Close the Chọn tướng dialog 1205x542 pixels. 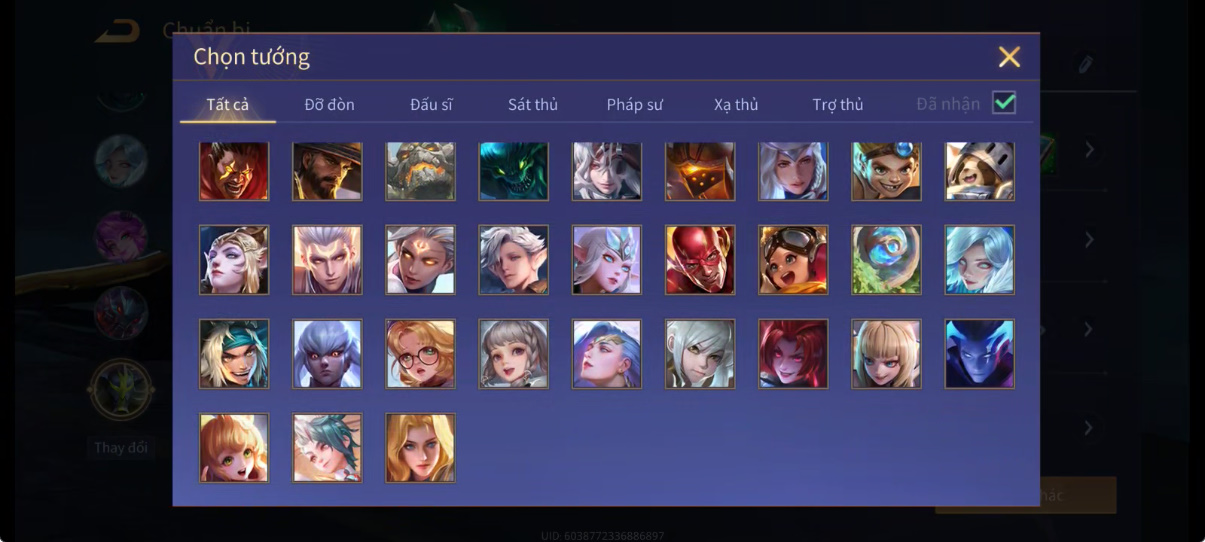1009,57
